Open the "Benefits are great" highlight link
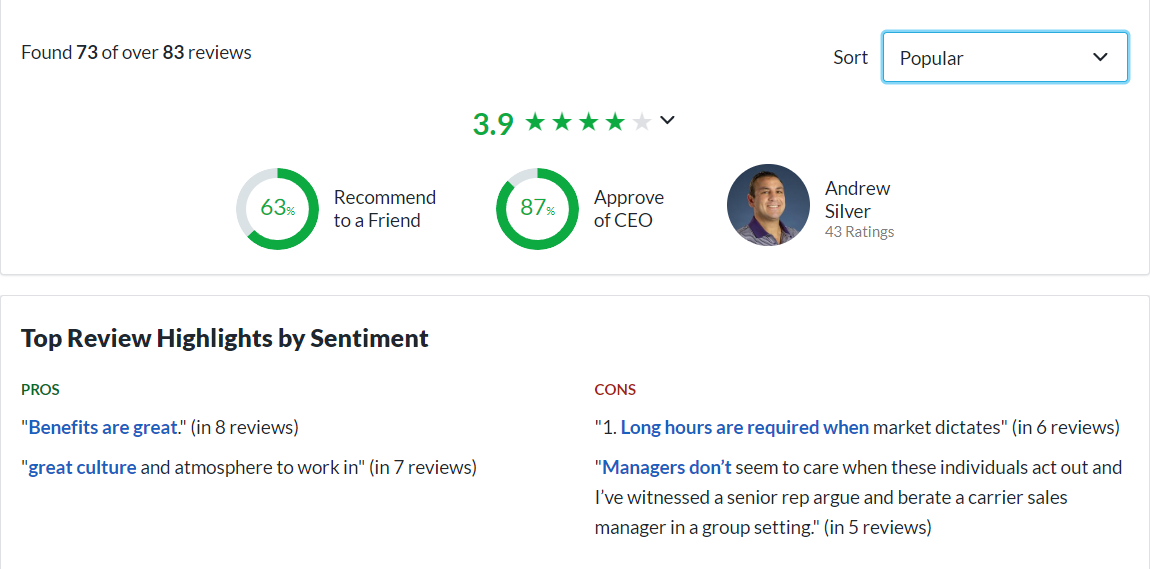The height and width of the screenshot is (569, 1150). (103, 427)
